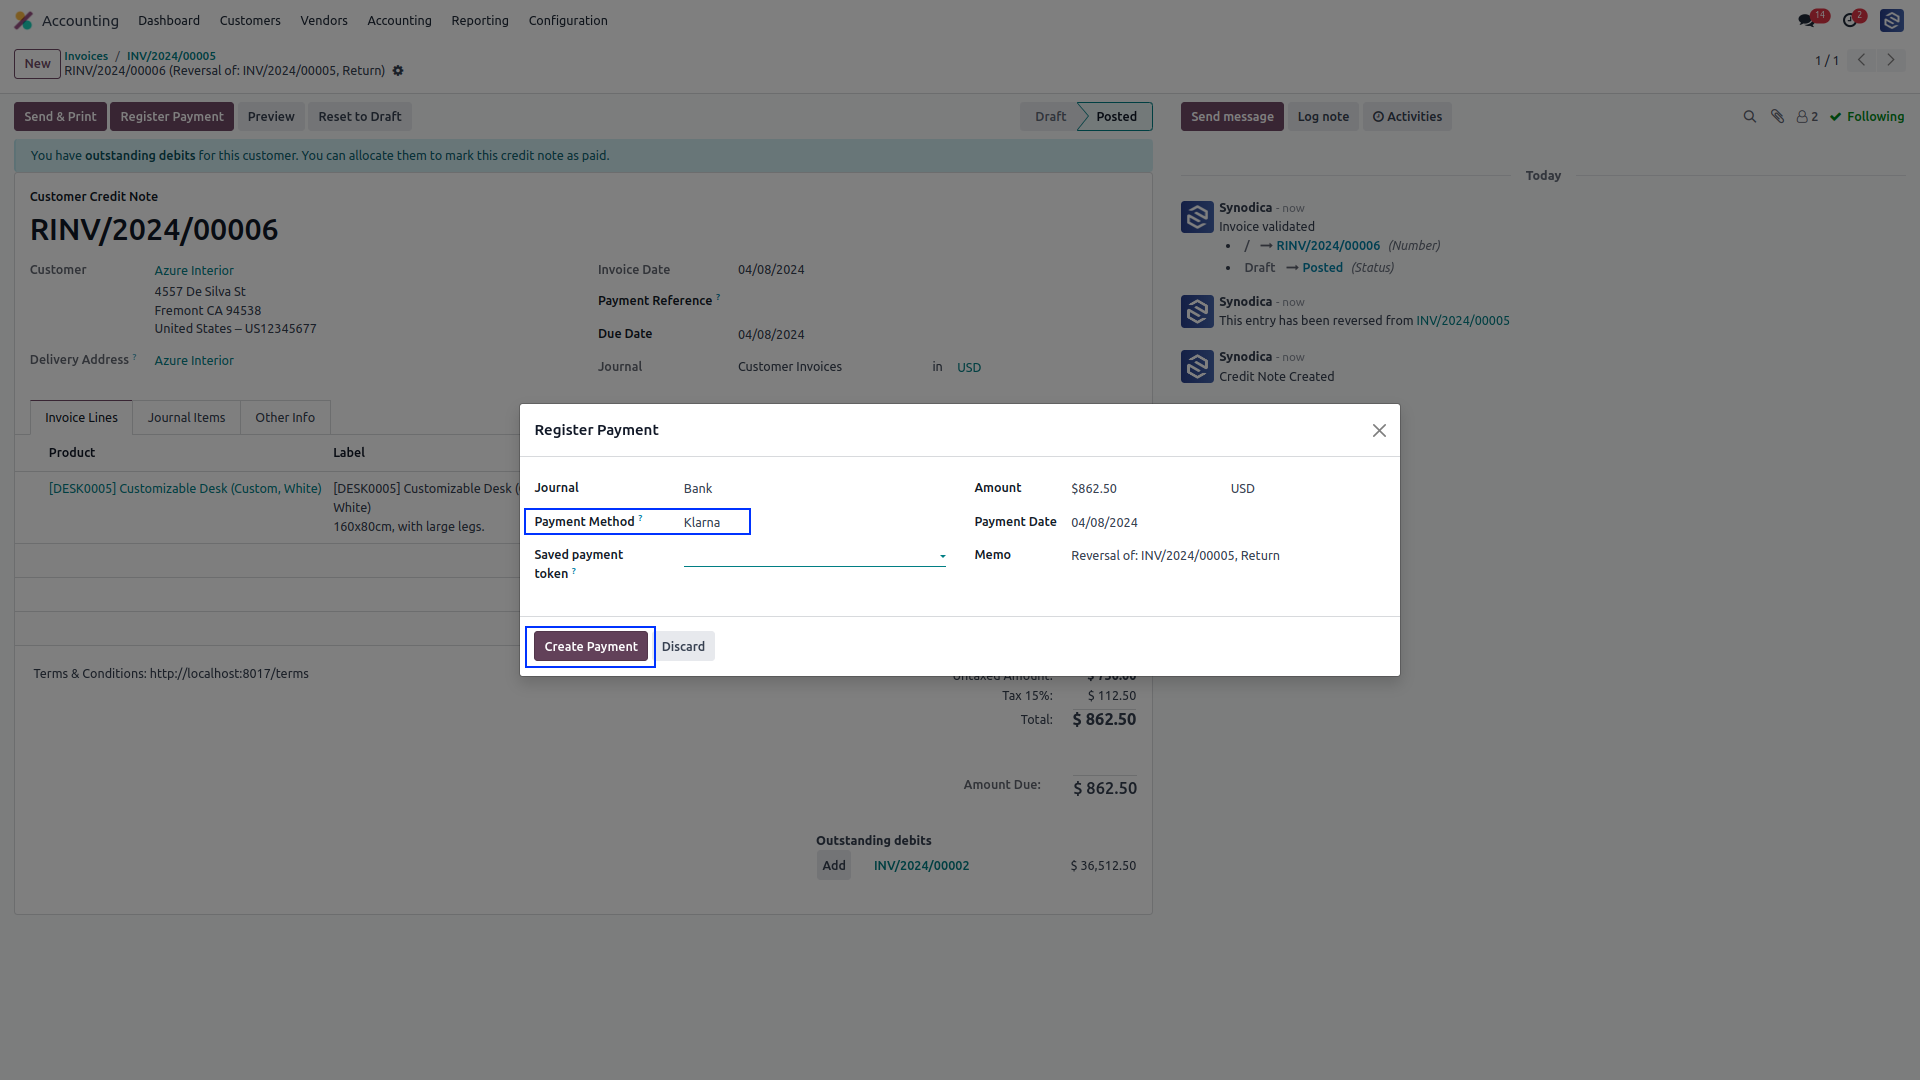The image size is (1920, 1080).
Task: Open the Dashboard menu
Action: [169, 20]
